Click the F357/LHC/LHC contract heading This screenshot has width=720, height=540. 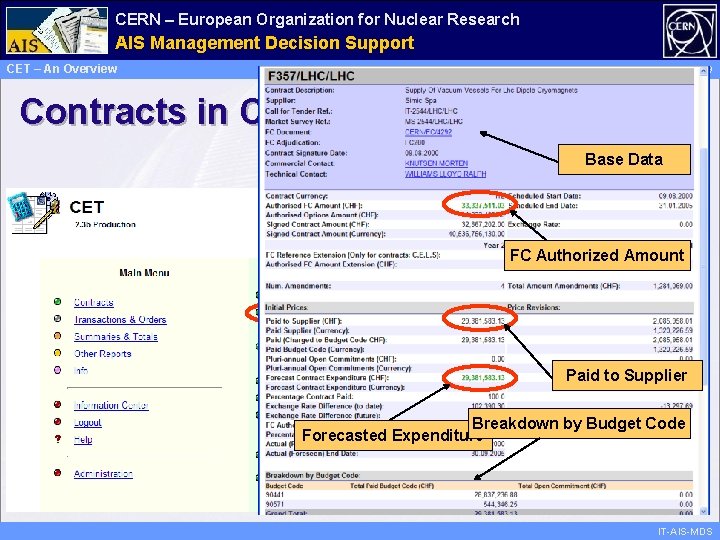click(311, 76)
